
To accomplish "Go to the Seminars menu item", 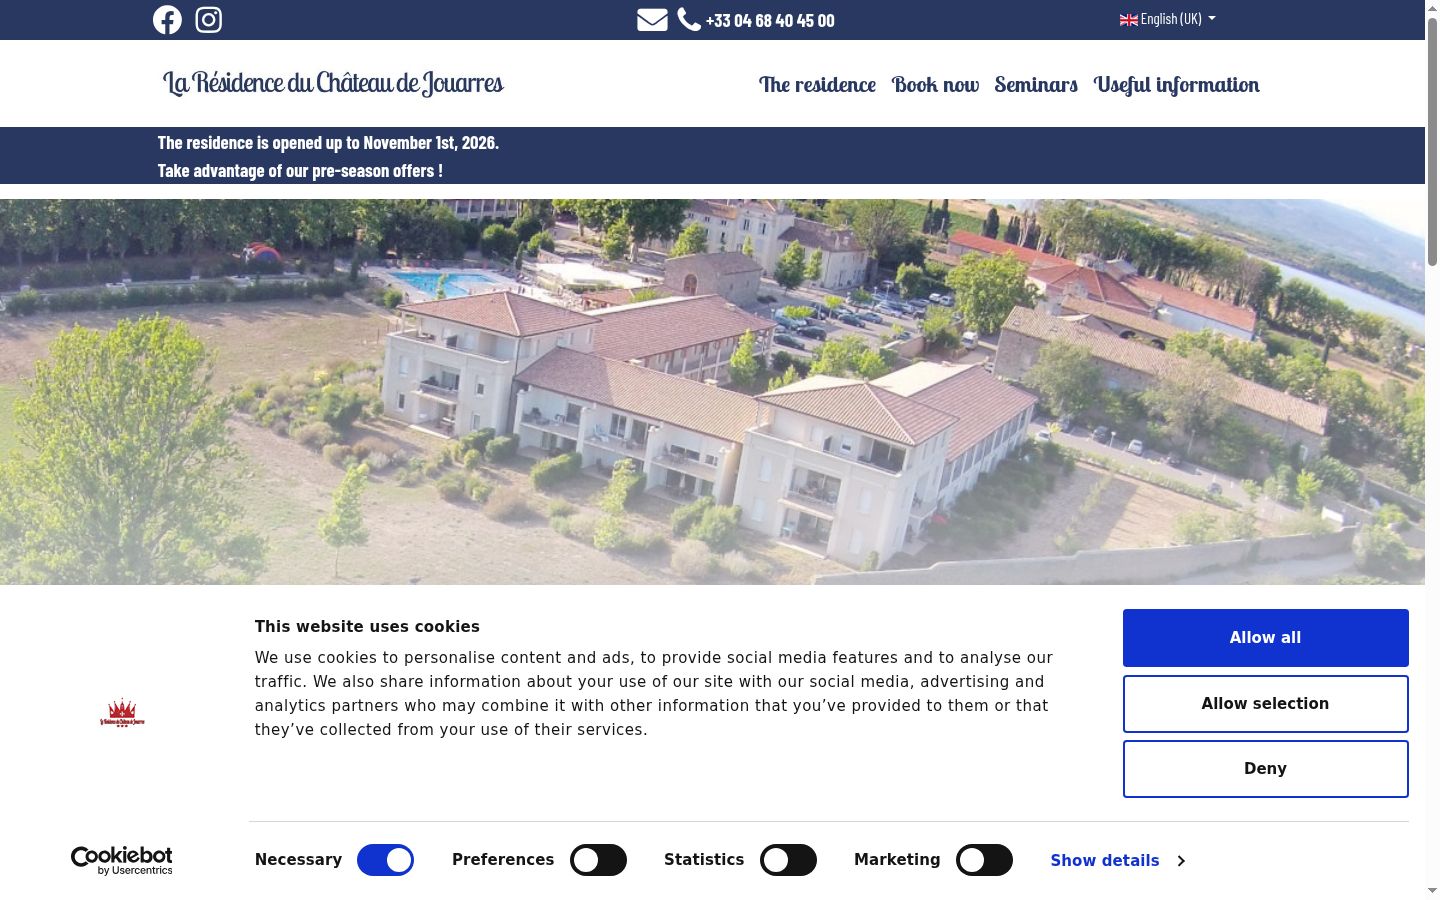I will (x=1036, y=85).
